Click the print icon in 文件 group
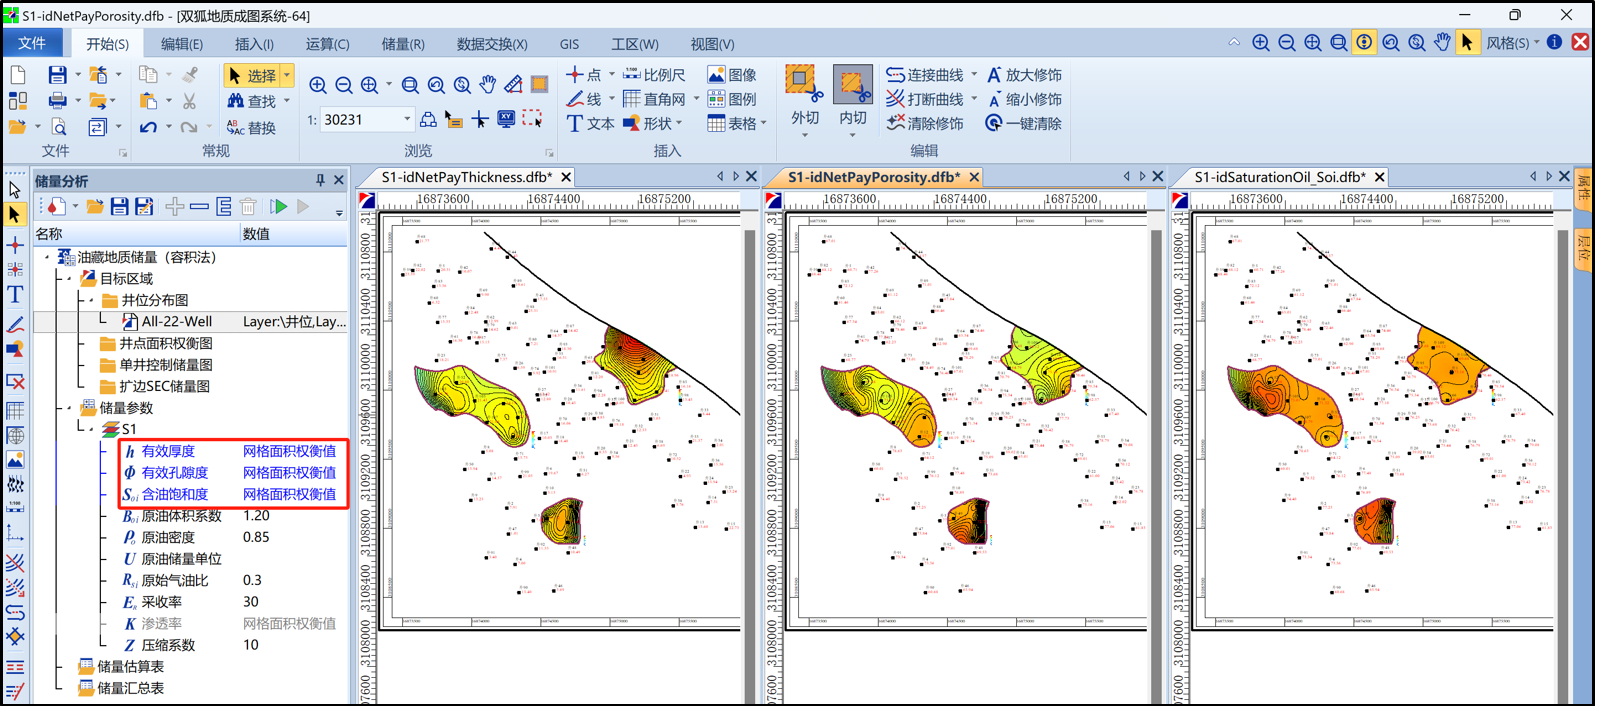Image resolution: width=1597 pixels, height=706 pixels. pyautogui.click(x=57, y=101)
